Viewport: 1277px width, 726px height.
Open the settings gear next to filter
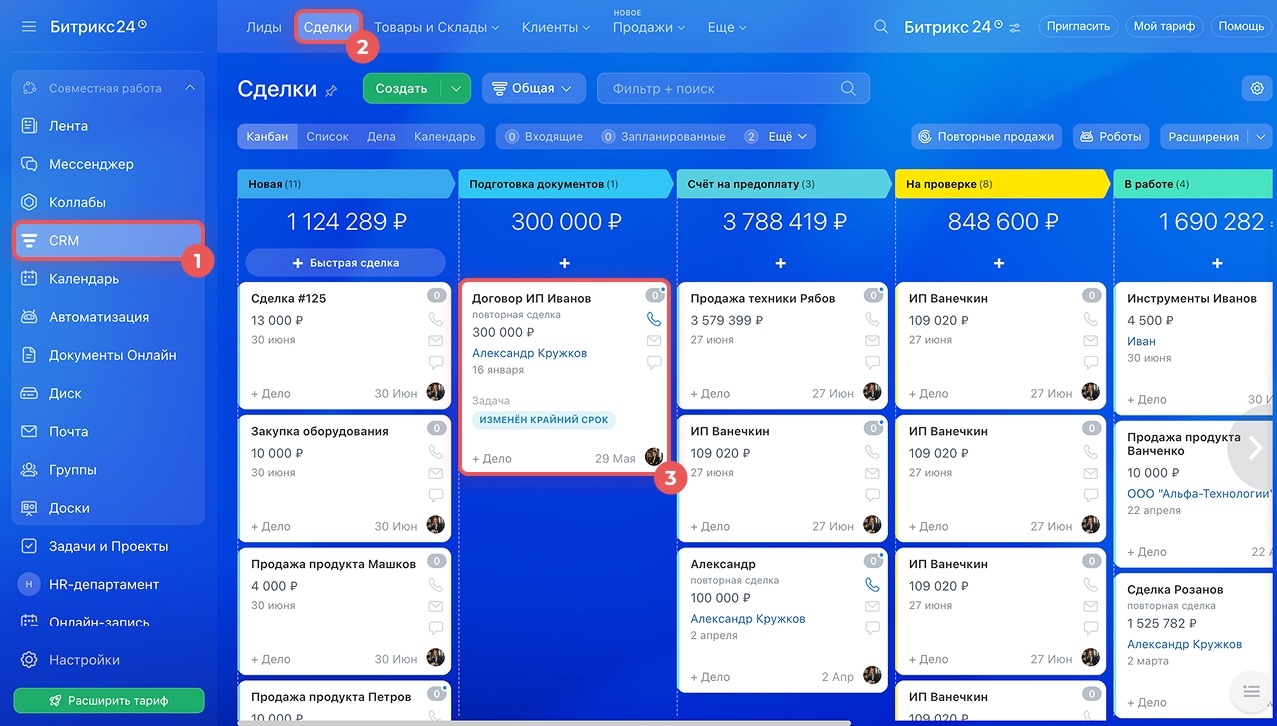(1256, 88)
